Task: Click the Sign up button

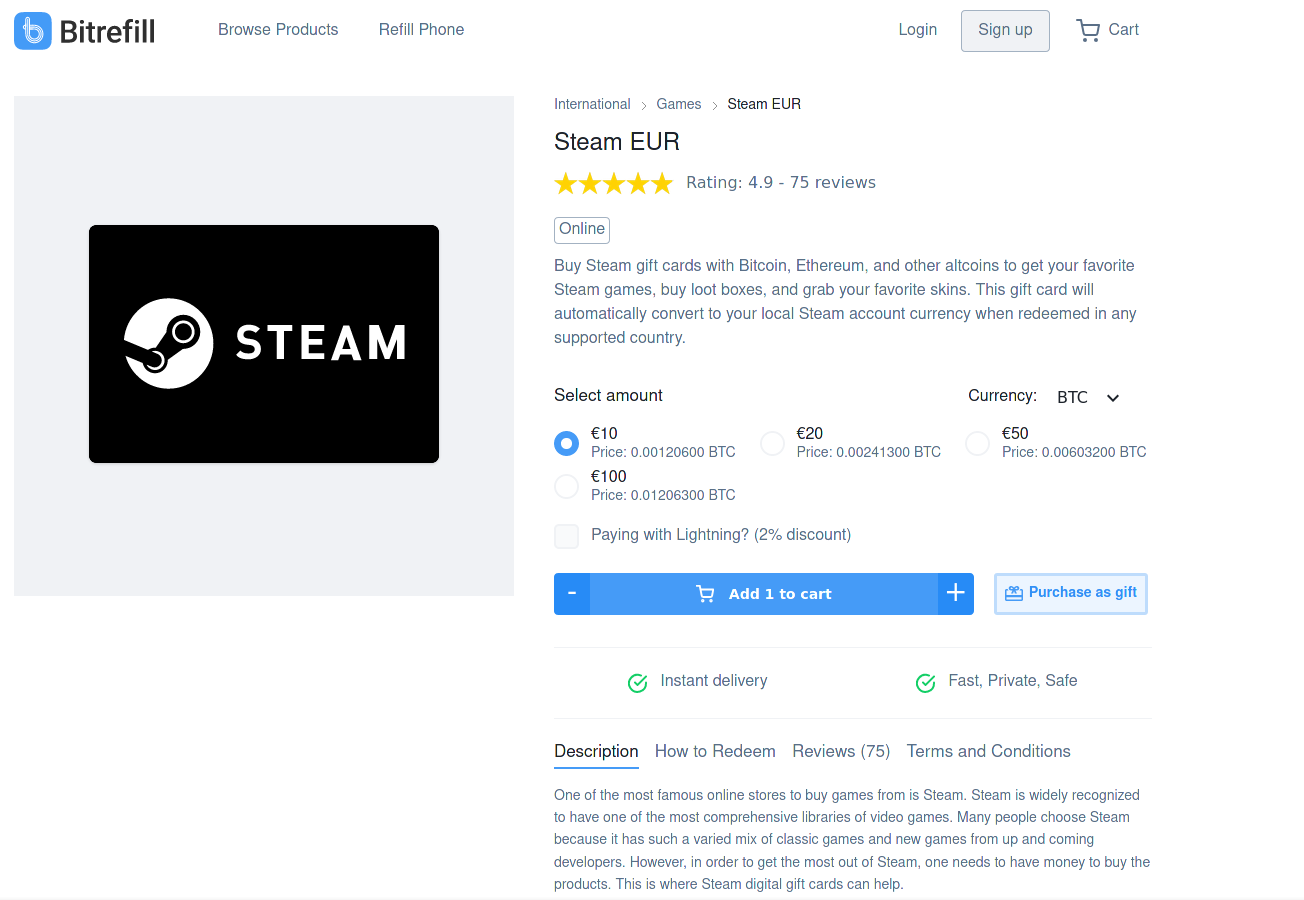Action: (x=1005, y=30)
